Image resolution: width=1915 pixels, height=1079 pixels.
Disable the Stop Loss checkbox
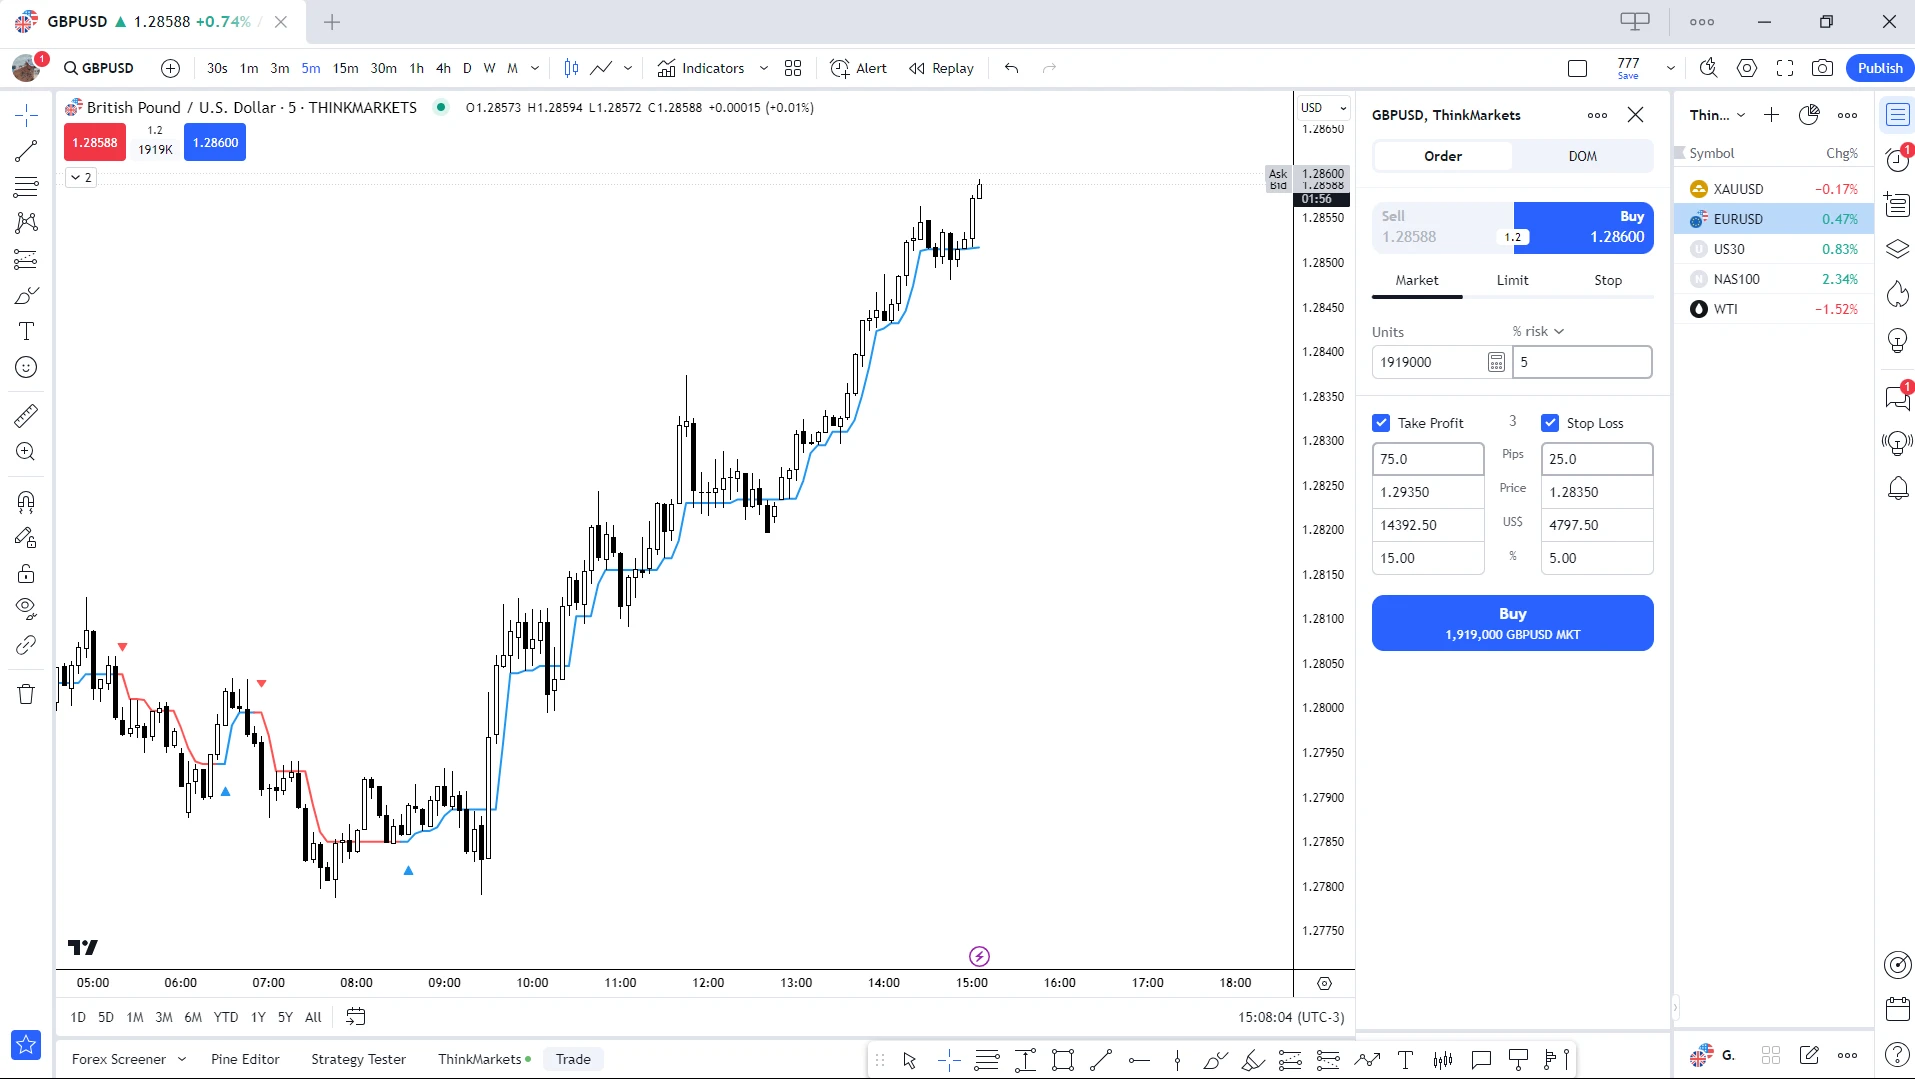pos(1551,422)
